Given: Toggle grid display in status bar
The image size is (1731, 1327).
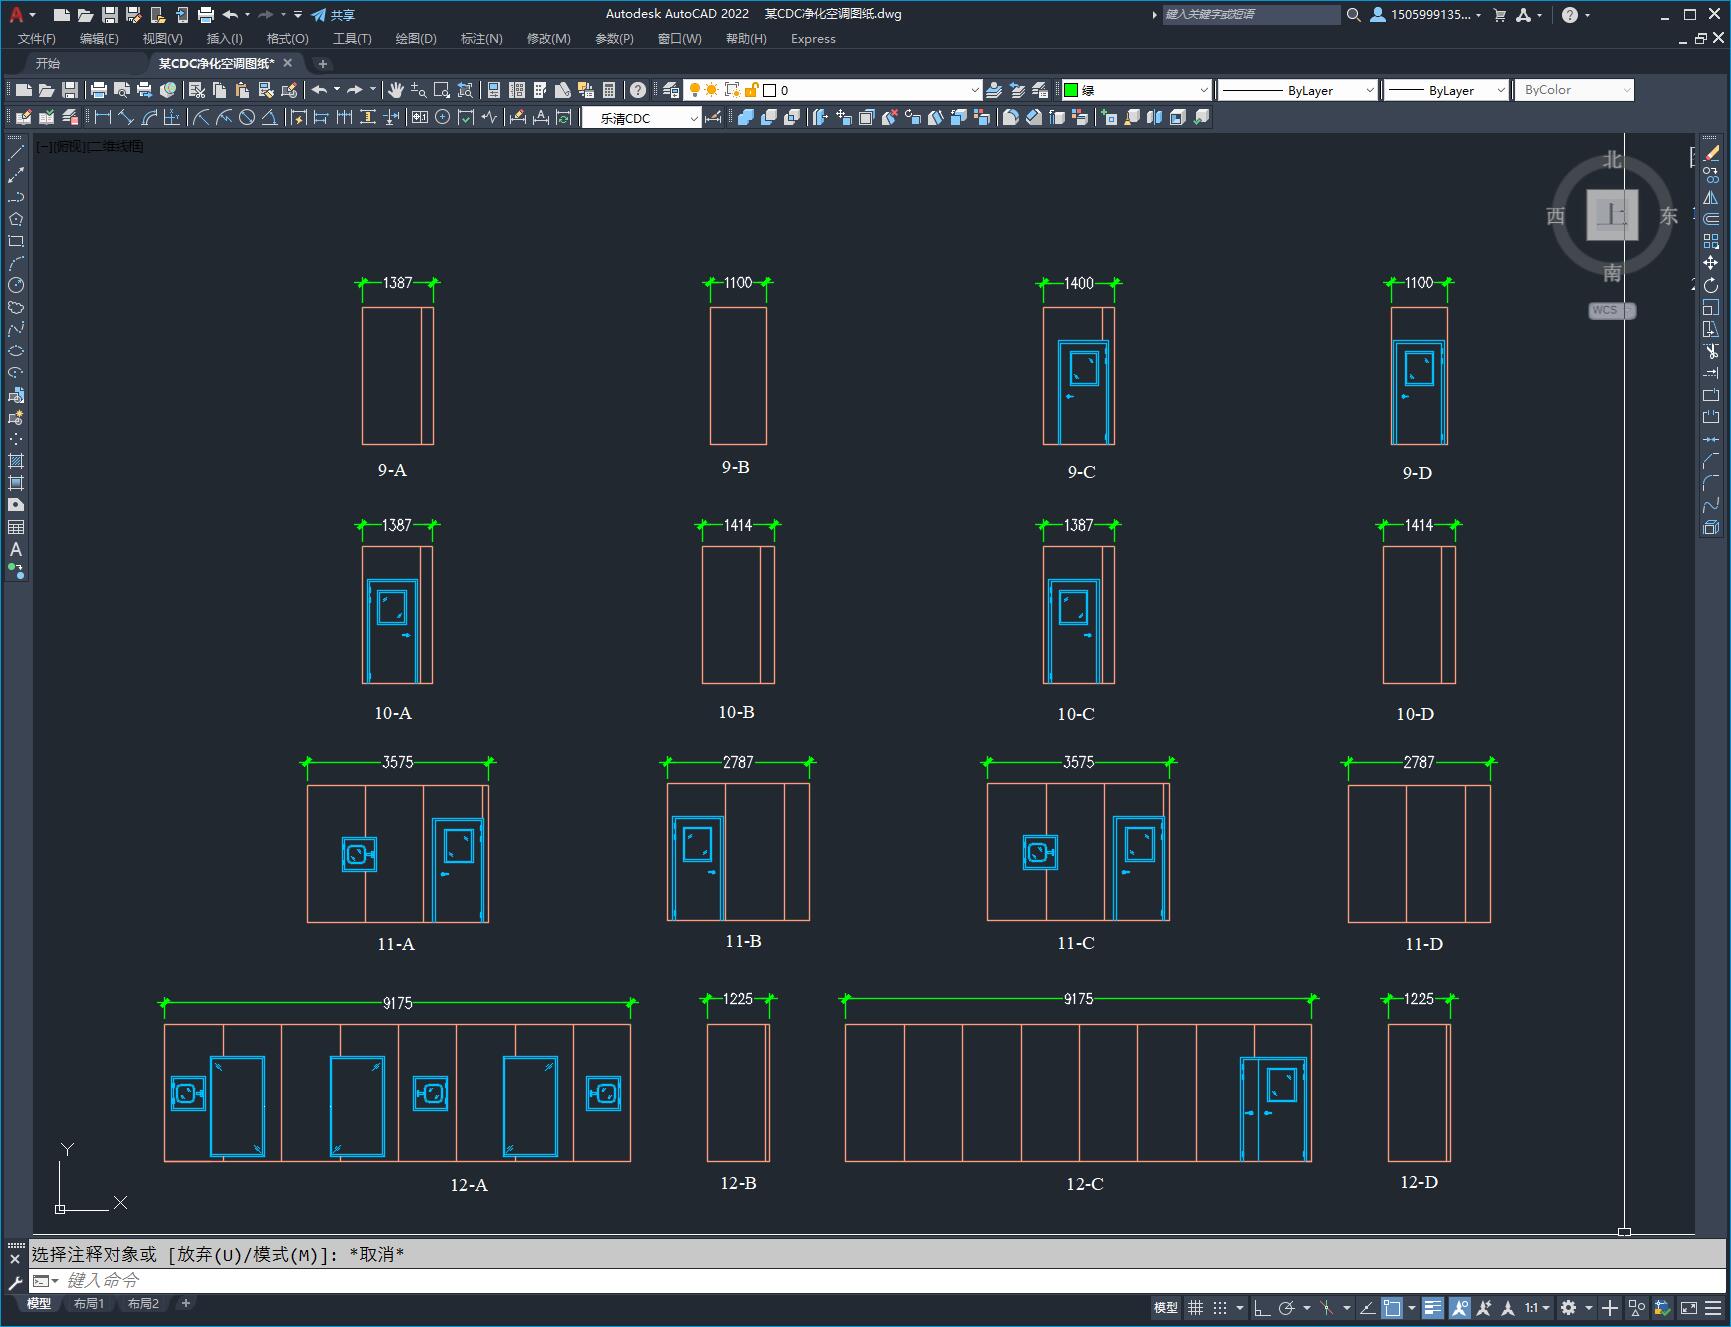Looking at the screenshot, I should click(x=1195, y=1307).
